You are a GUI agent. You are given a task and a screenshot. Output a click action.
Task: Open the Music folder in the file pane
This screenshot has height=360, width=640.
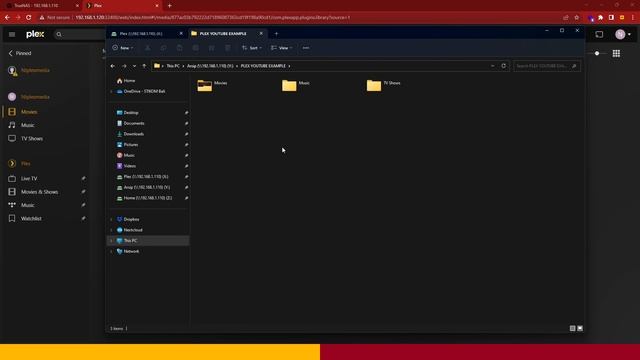click(289, 85)
